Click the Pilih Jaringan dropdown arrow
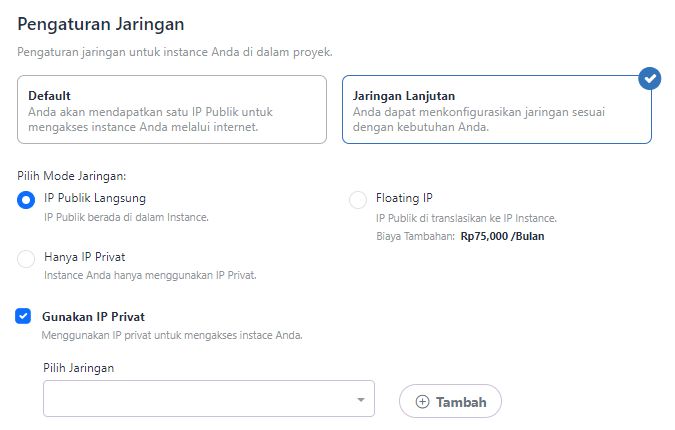 coord(360,401)
